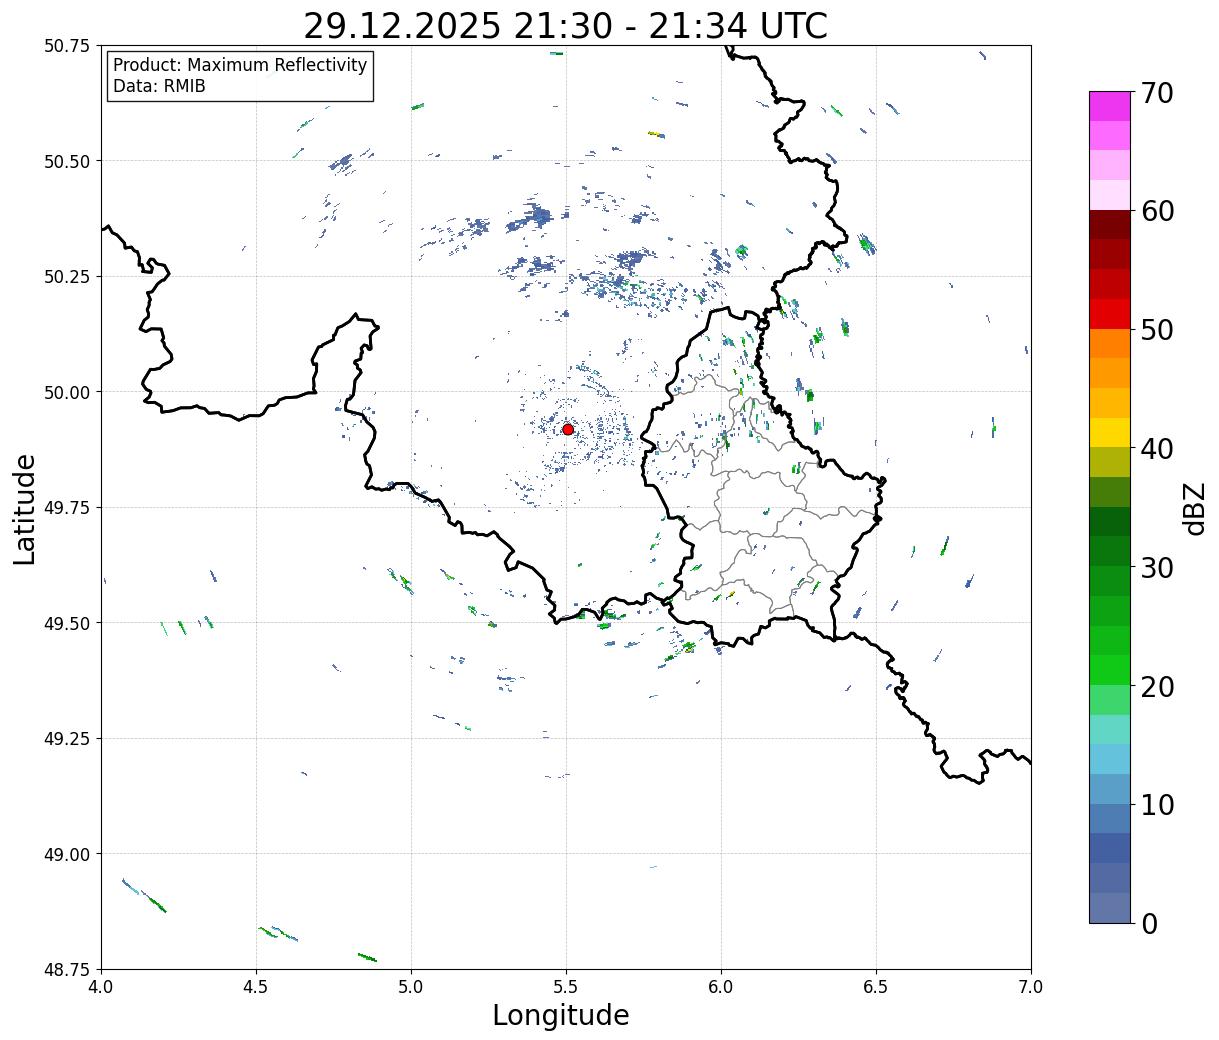Click the 'Latitude' axis label
Viewport: 1219px width, 1040px height.
[x=25, y=509]
